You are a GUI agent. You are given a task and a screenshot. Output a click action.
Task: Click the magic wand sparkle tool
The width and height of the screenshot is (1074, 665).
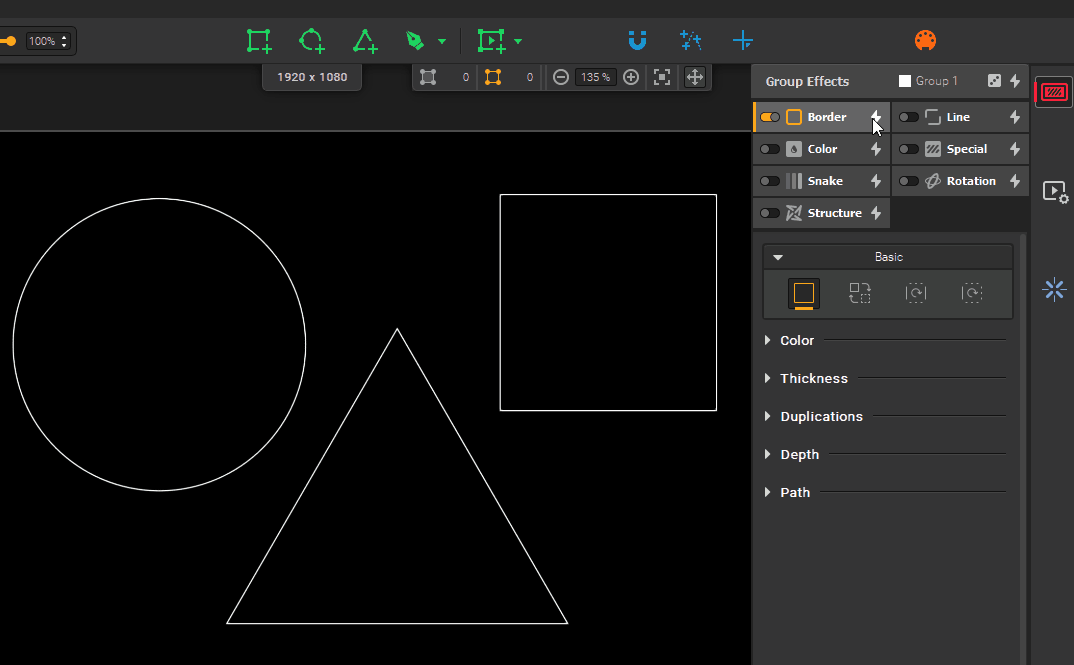pos(690,41)
